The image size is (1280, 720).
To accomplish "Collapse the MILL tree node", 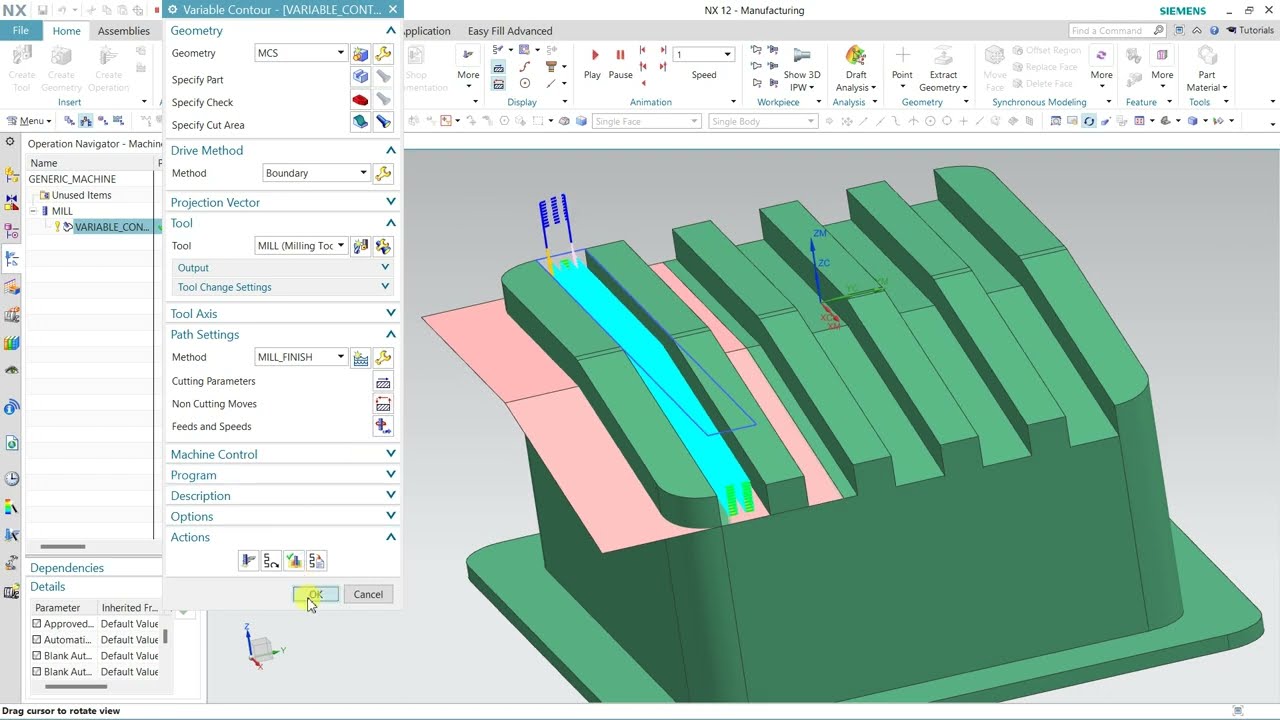I will [34, 211].
